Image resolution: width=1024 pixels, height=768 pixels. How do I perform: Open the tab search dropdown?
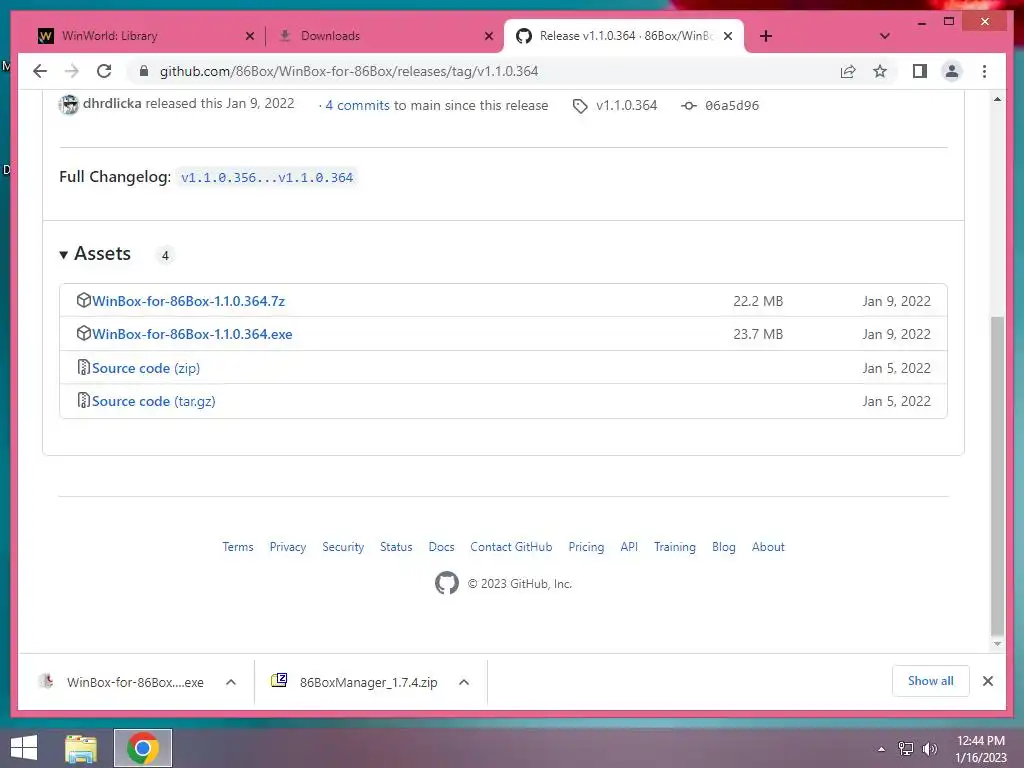pyautogui.click(x=884, y=36)
